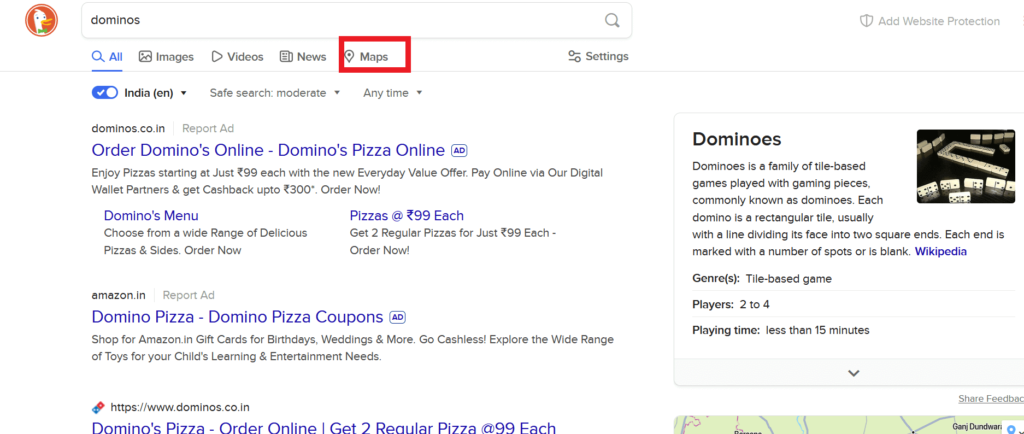Open Domino Pizza Coupons ad result
The height and width of the screenshot is (434, 1024).
point(237,317)
